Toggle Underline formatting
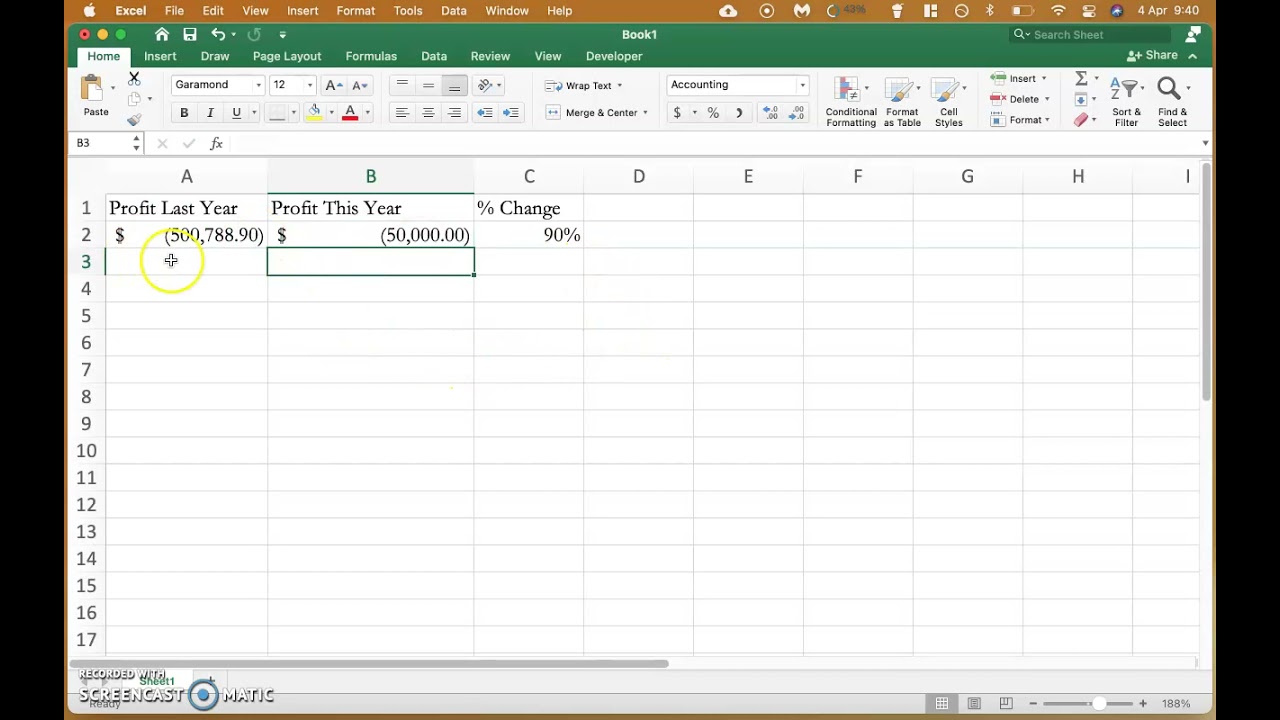 pyautogui.click(x=236, y=113)
